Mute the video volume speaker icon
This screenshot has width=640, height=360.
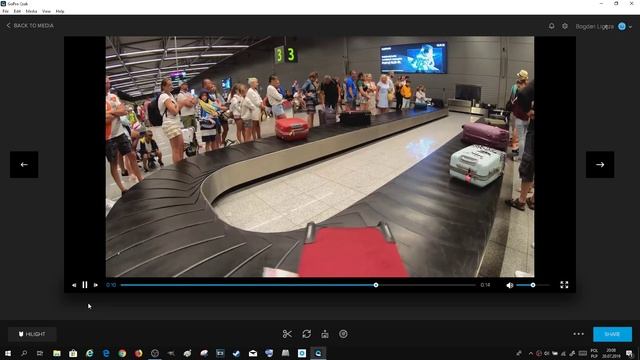[x=509, y=285]
